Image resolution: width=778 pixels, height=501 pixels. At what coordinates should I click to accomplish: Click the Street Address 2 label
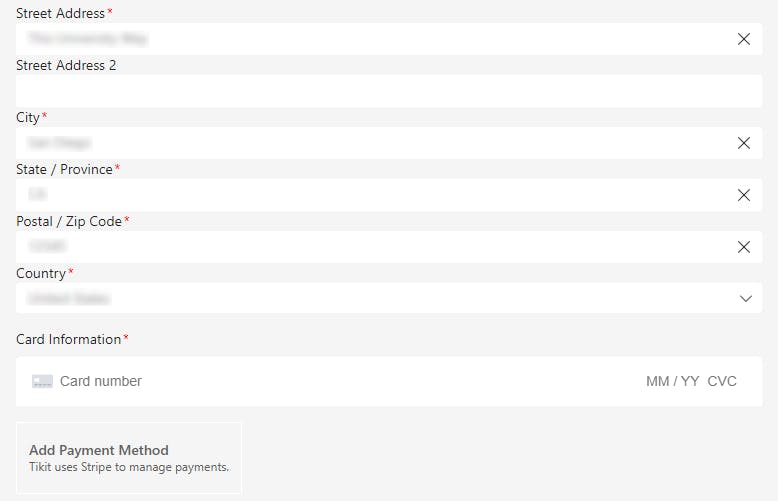tap(66, 65)
